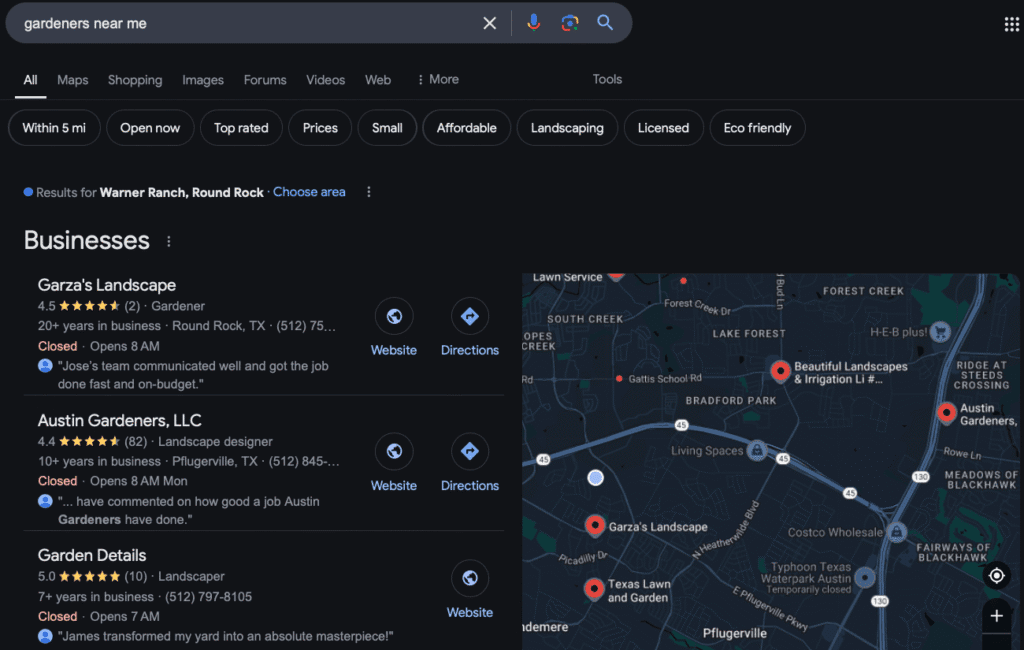Open options menu next to Businesses heading
The image size is (1024, 650).
pos(168,242)
